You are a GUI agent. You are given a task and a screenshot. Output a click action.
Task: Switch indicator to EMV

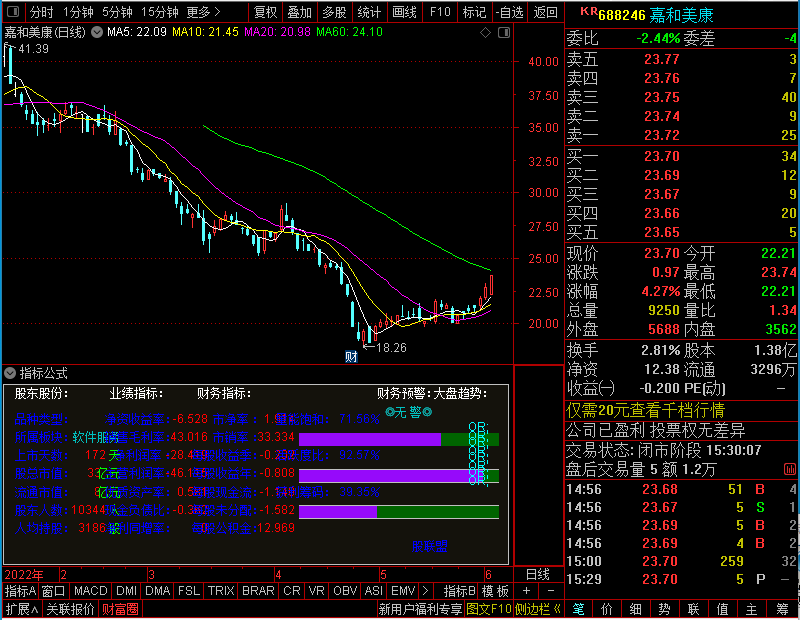403,591
